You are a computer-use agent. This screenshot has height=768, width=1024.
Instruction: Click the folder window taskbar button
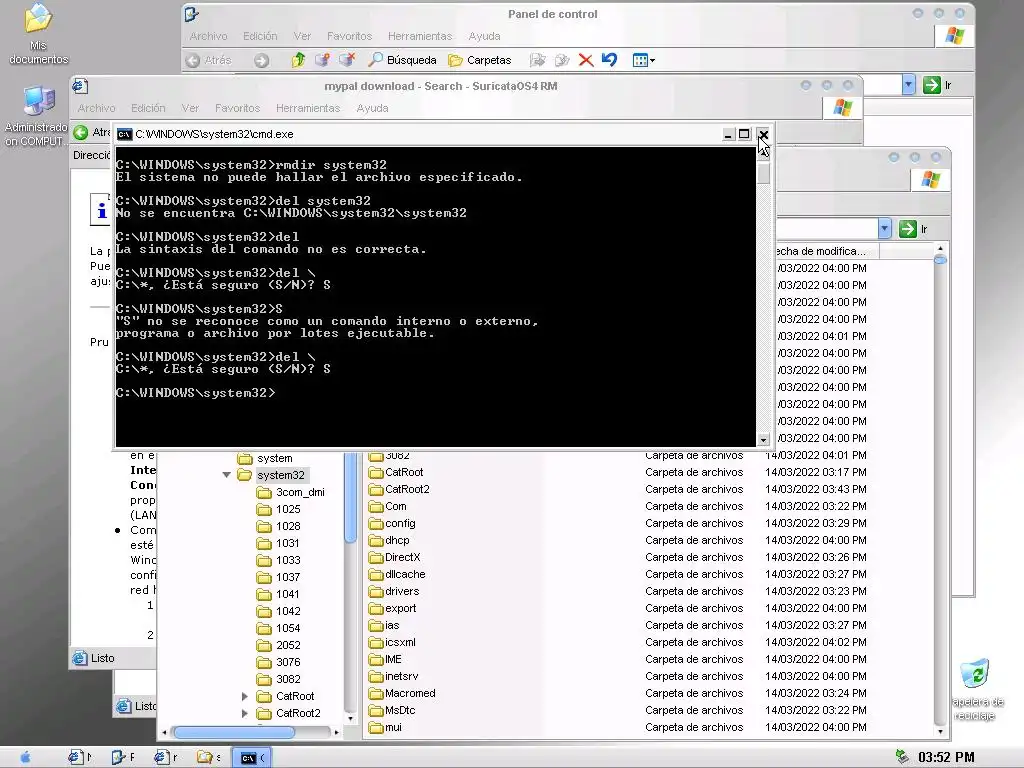tap(208, 758)
